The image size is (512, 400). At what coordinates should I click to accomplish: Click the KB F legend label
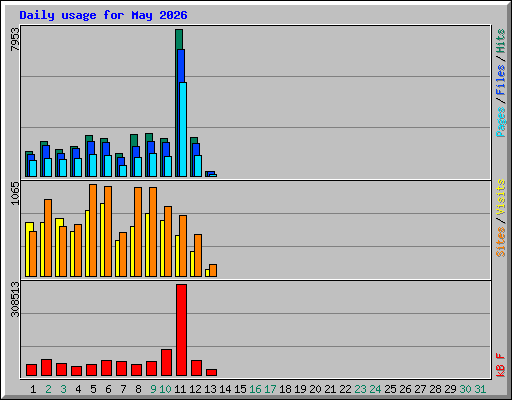click(x=500, y=365)
